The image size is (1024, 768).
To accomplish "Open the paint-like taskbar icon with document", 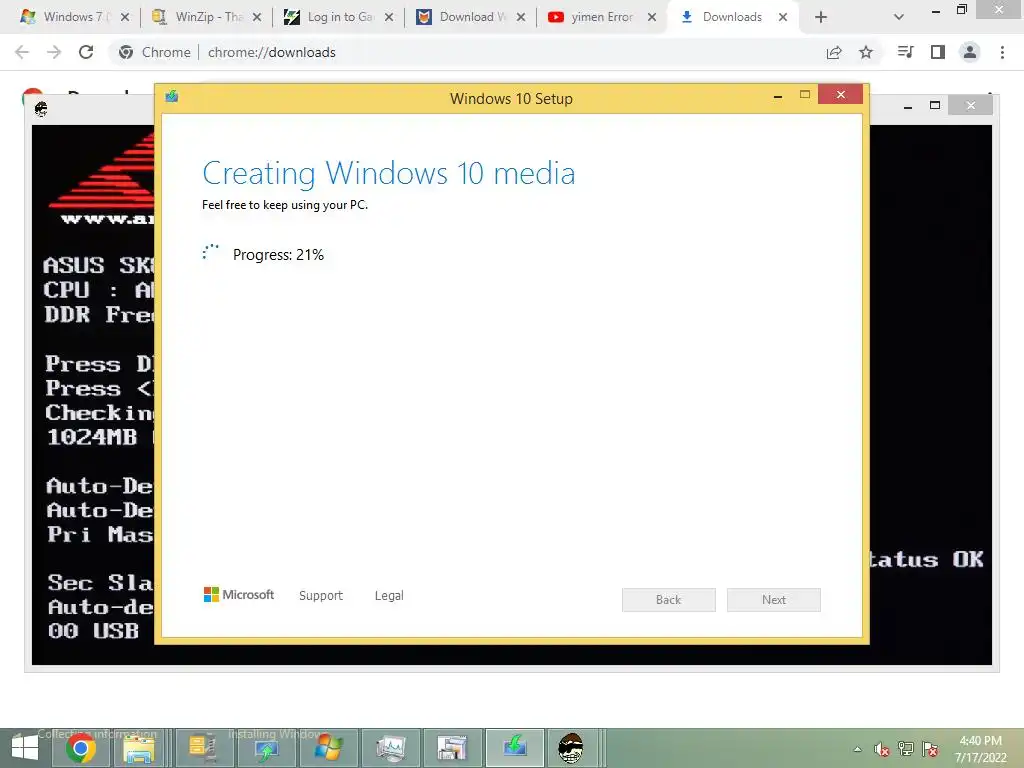I will coord(453,748).
